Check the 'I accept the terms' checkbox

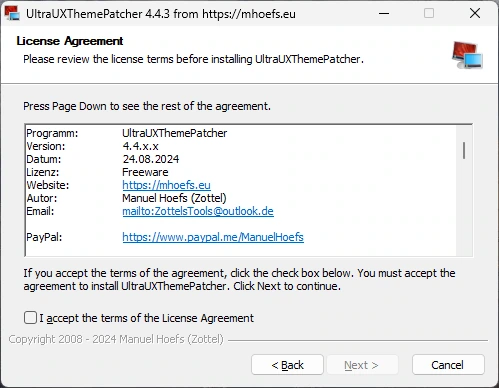[x=30, y=318]
